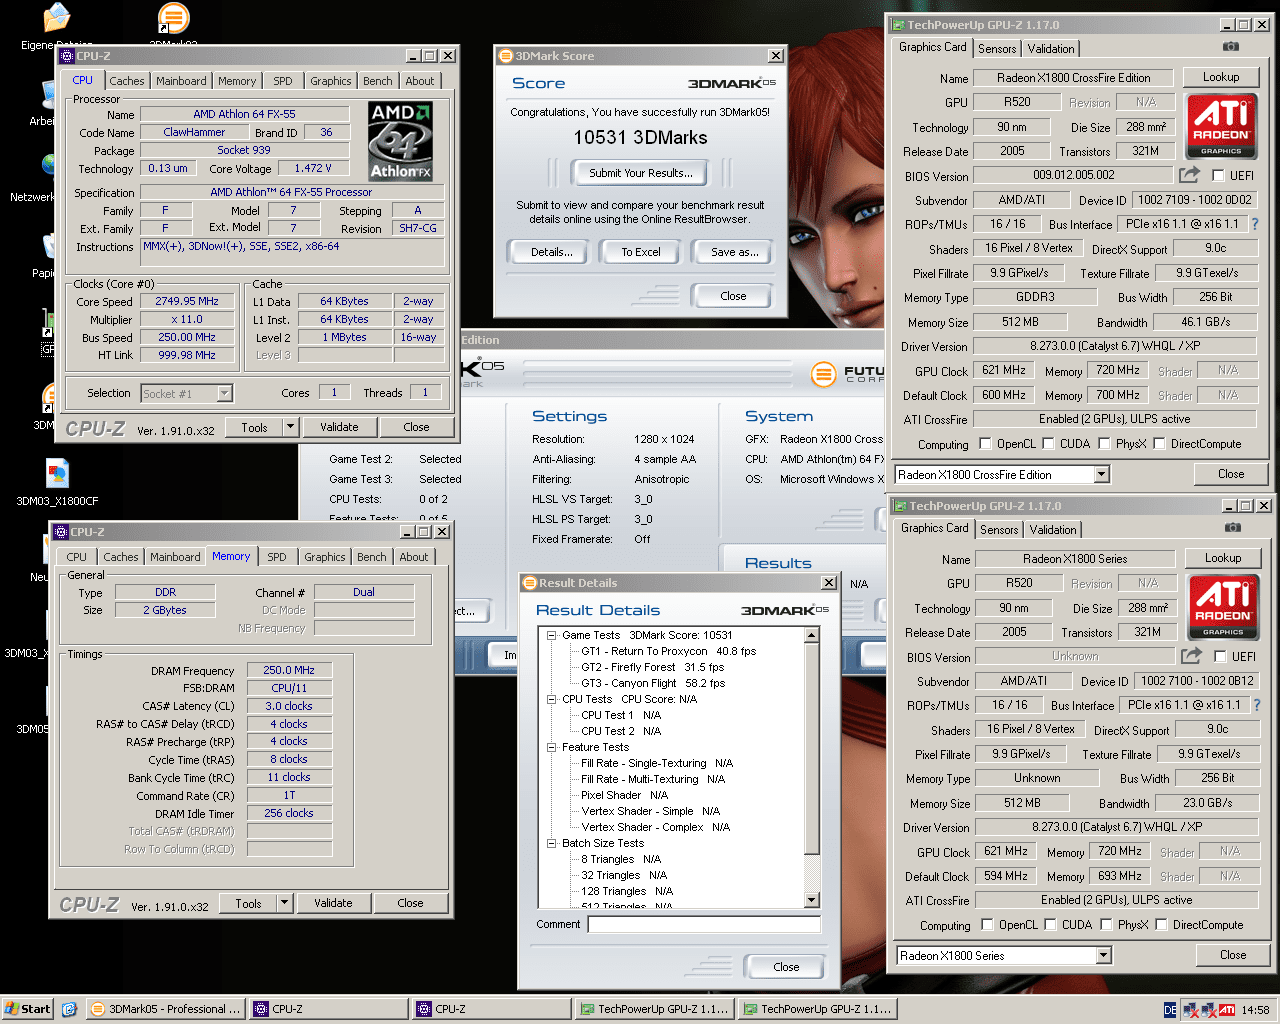Toggle UEFI checkbox in top GPU-Z window

[1218, 176]
